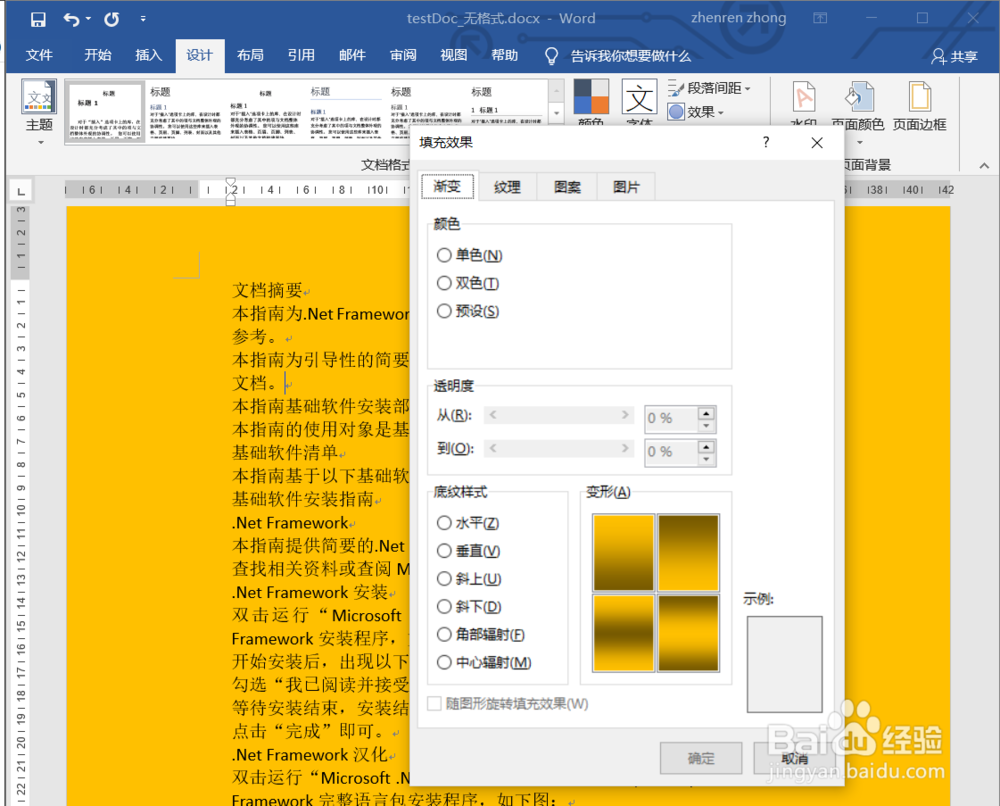The height and width of the screenshot is (806, 1000).
Task: Open the 页面颜色 page color menu
Action: coord(858,114)
